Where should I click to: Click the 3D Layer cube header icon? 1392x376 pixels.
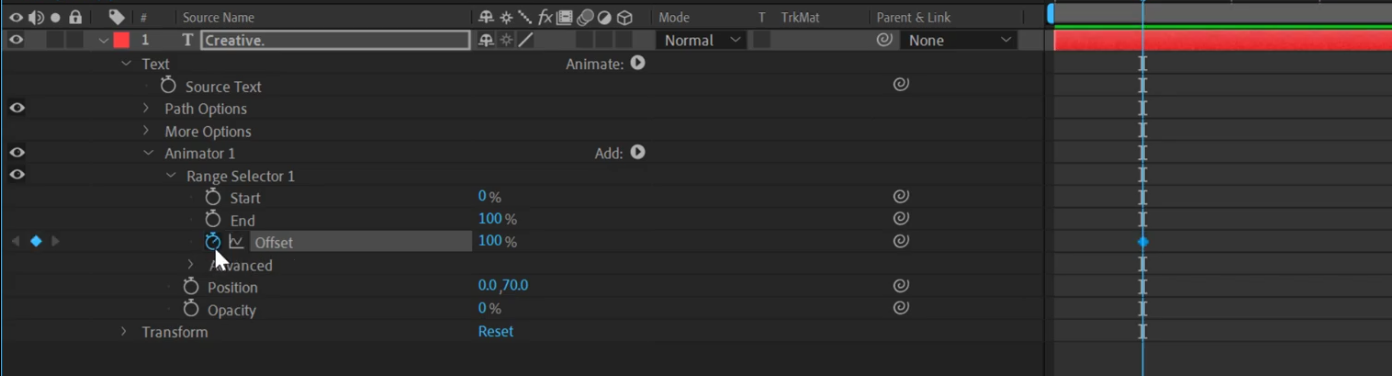(x=624, y=17)
